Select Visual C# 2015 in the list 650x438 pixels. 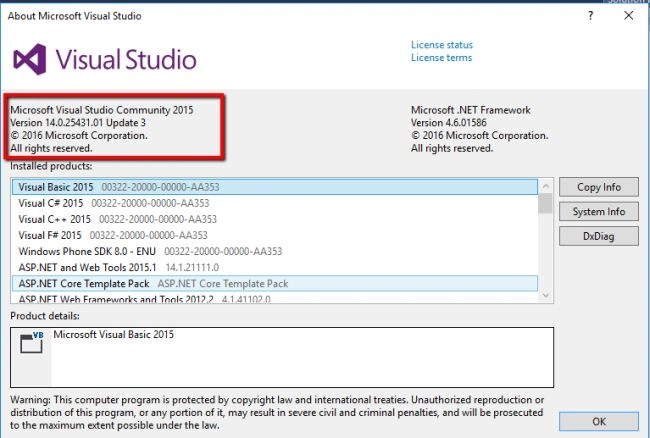275,203
